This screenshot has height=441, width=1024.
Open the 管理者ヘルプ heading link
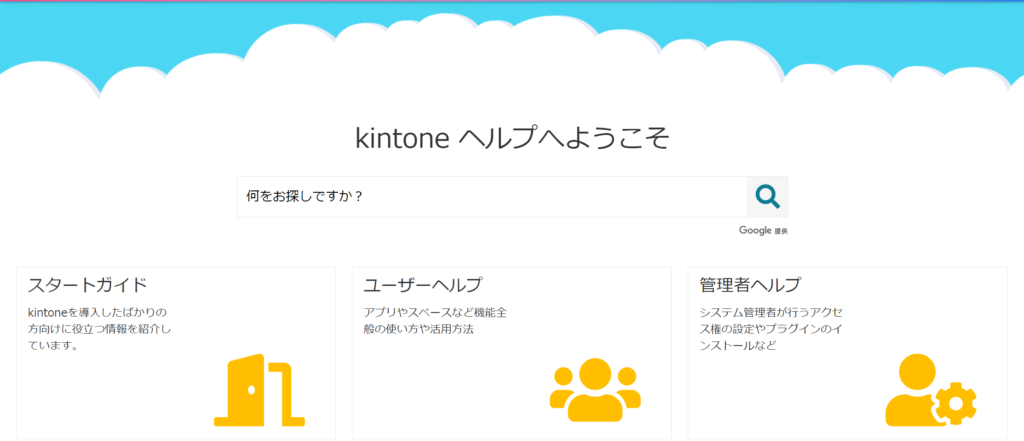(750, 286)
